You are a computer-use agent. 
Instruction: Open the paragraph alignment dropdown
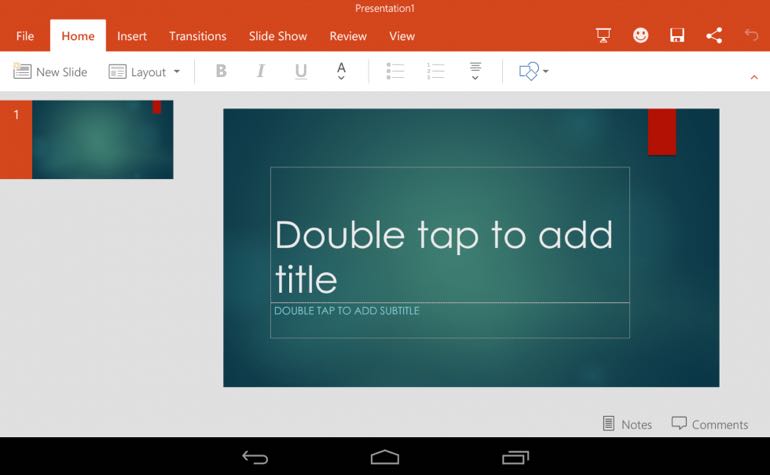475,72
